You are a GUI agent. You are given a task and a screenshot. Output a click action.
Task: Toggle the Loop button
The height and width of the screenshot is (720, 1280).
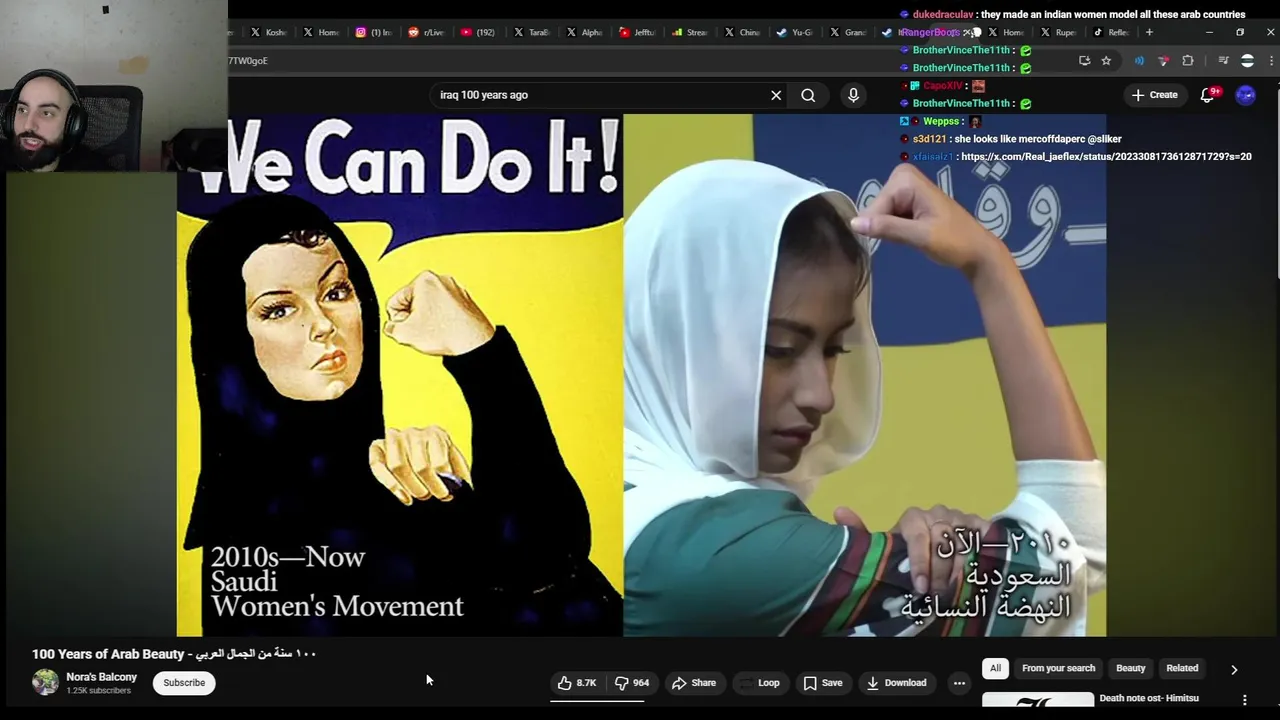coord(760,683)
